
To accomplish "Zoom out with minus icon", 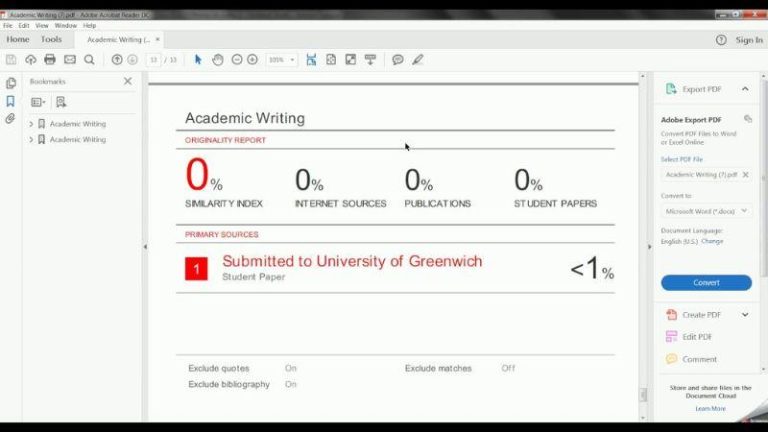I will (237, 60).
